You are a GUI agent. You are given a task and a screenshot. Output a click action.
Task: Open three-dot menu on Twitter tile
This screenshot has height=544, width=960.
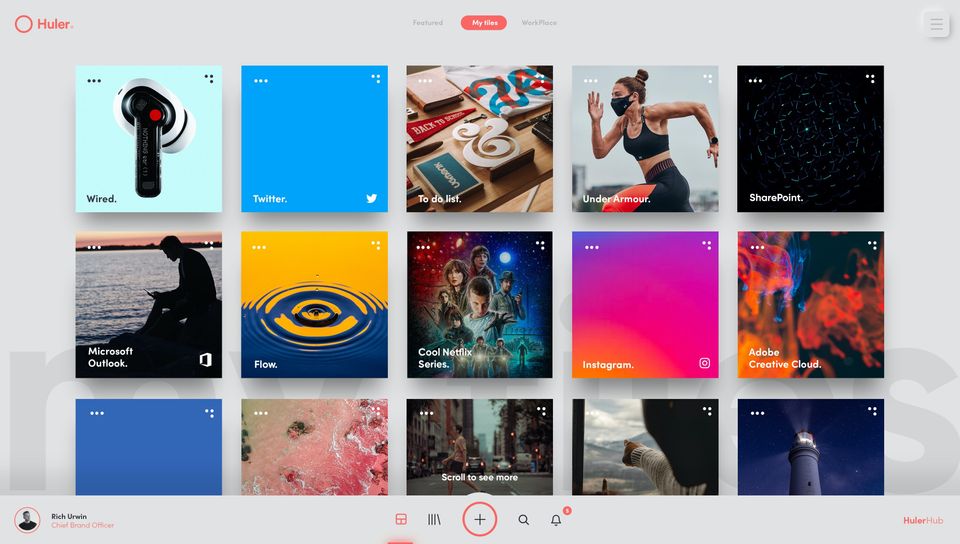[x=261, y=81]
